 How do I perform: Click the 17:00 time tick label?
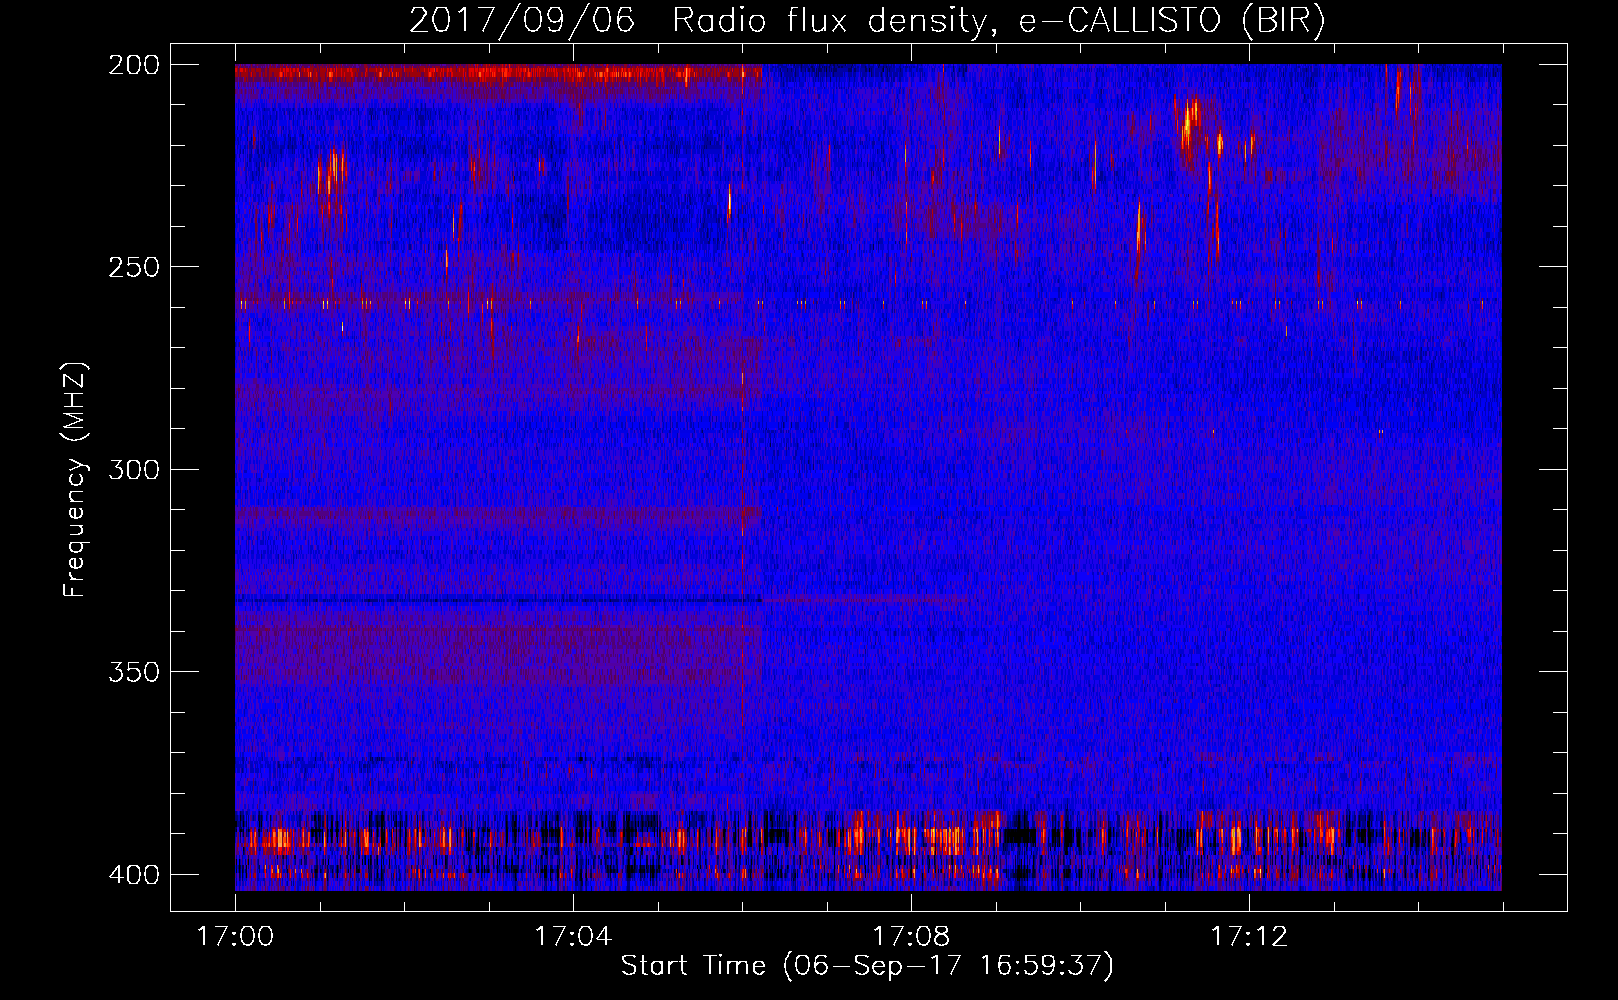pos(235,937)
